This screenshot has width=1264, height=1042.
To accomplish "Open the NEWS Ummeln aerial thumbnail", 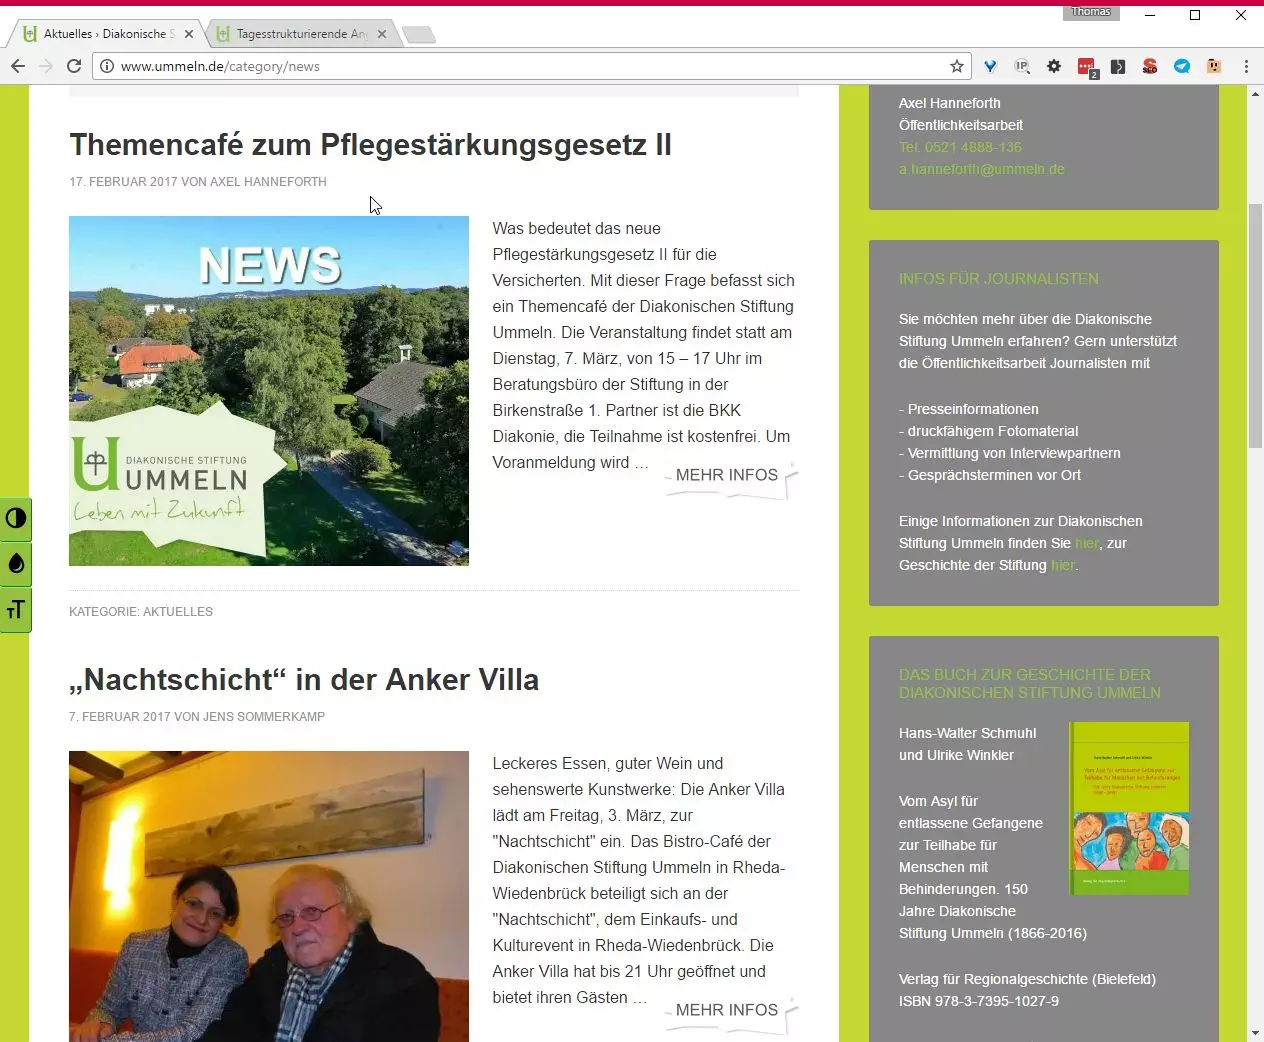I will tap(269, 391).
